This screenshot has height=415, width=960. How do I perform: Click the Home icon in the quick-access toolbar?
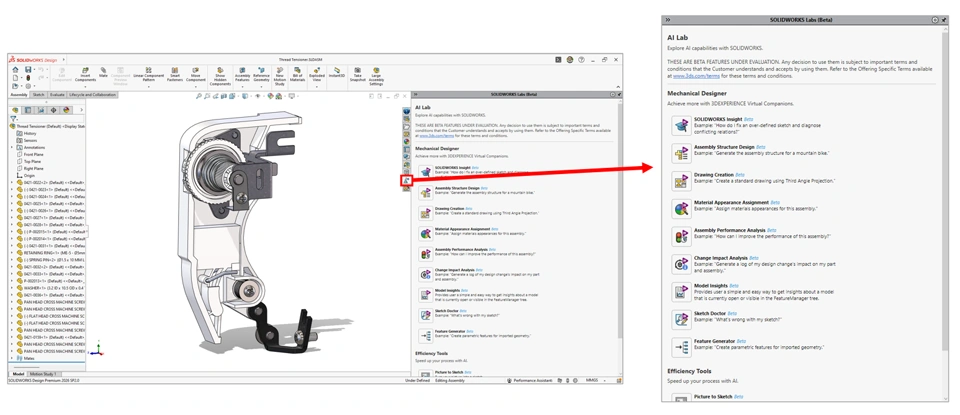click(15, 69)
